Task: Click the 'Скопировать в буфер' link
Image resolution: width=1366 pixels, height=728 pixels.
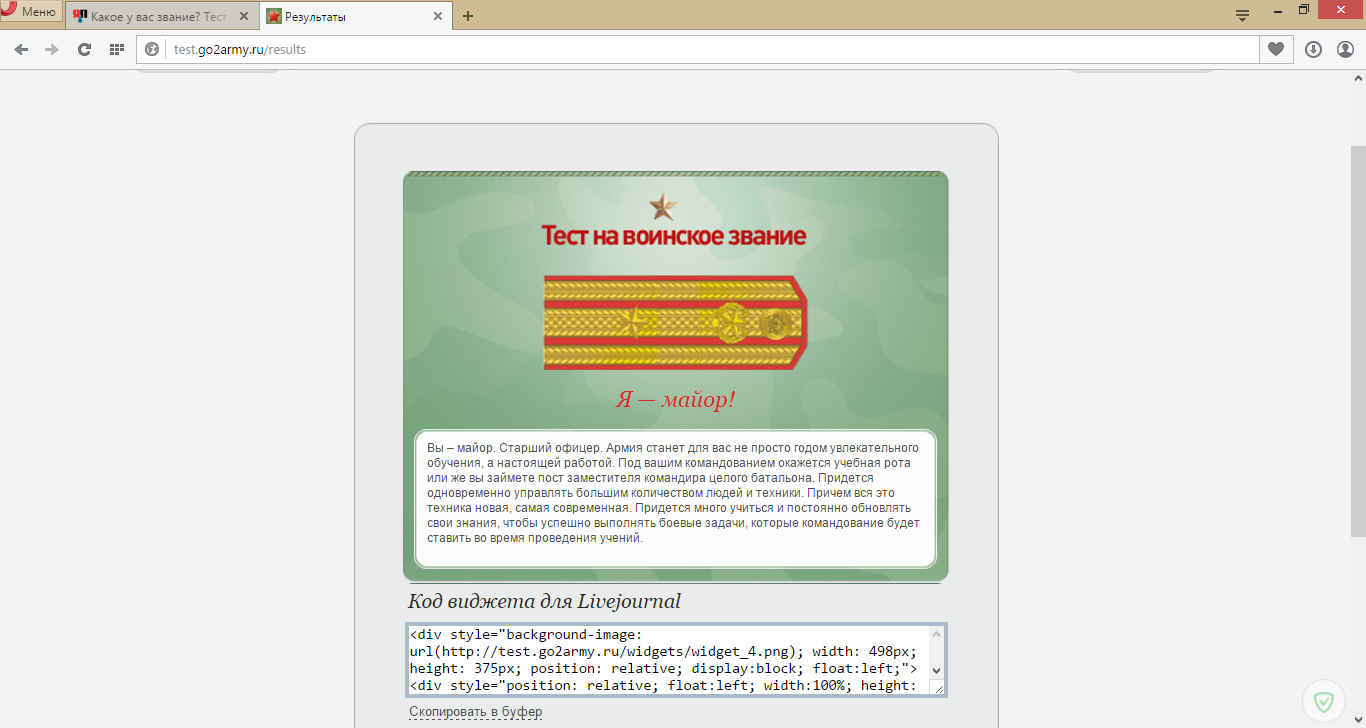Action: 476,712
